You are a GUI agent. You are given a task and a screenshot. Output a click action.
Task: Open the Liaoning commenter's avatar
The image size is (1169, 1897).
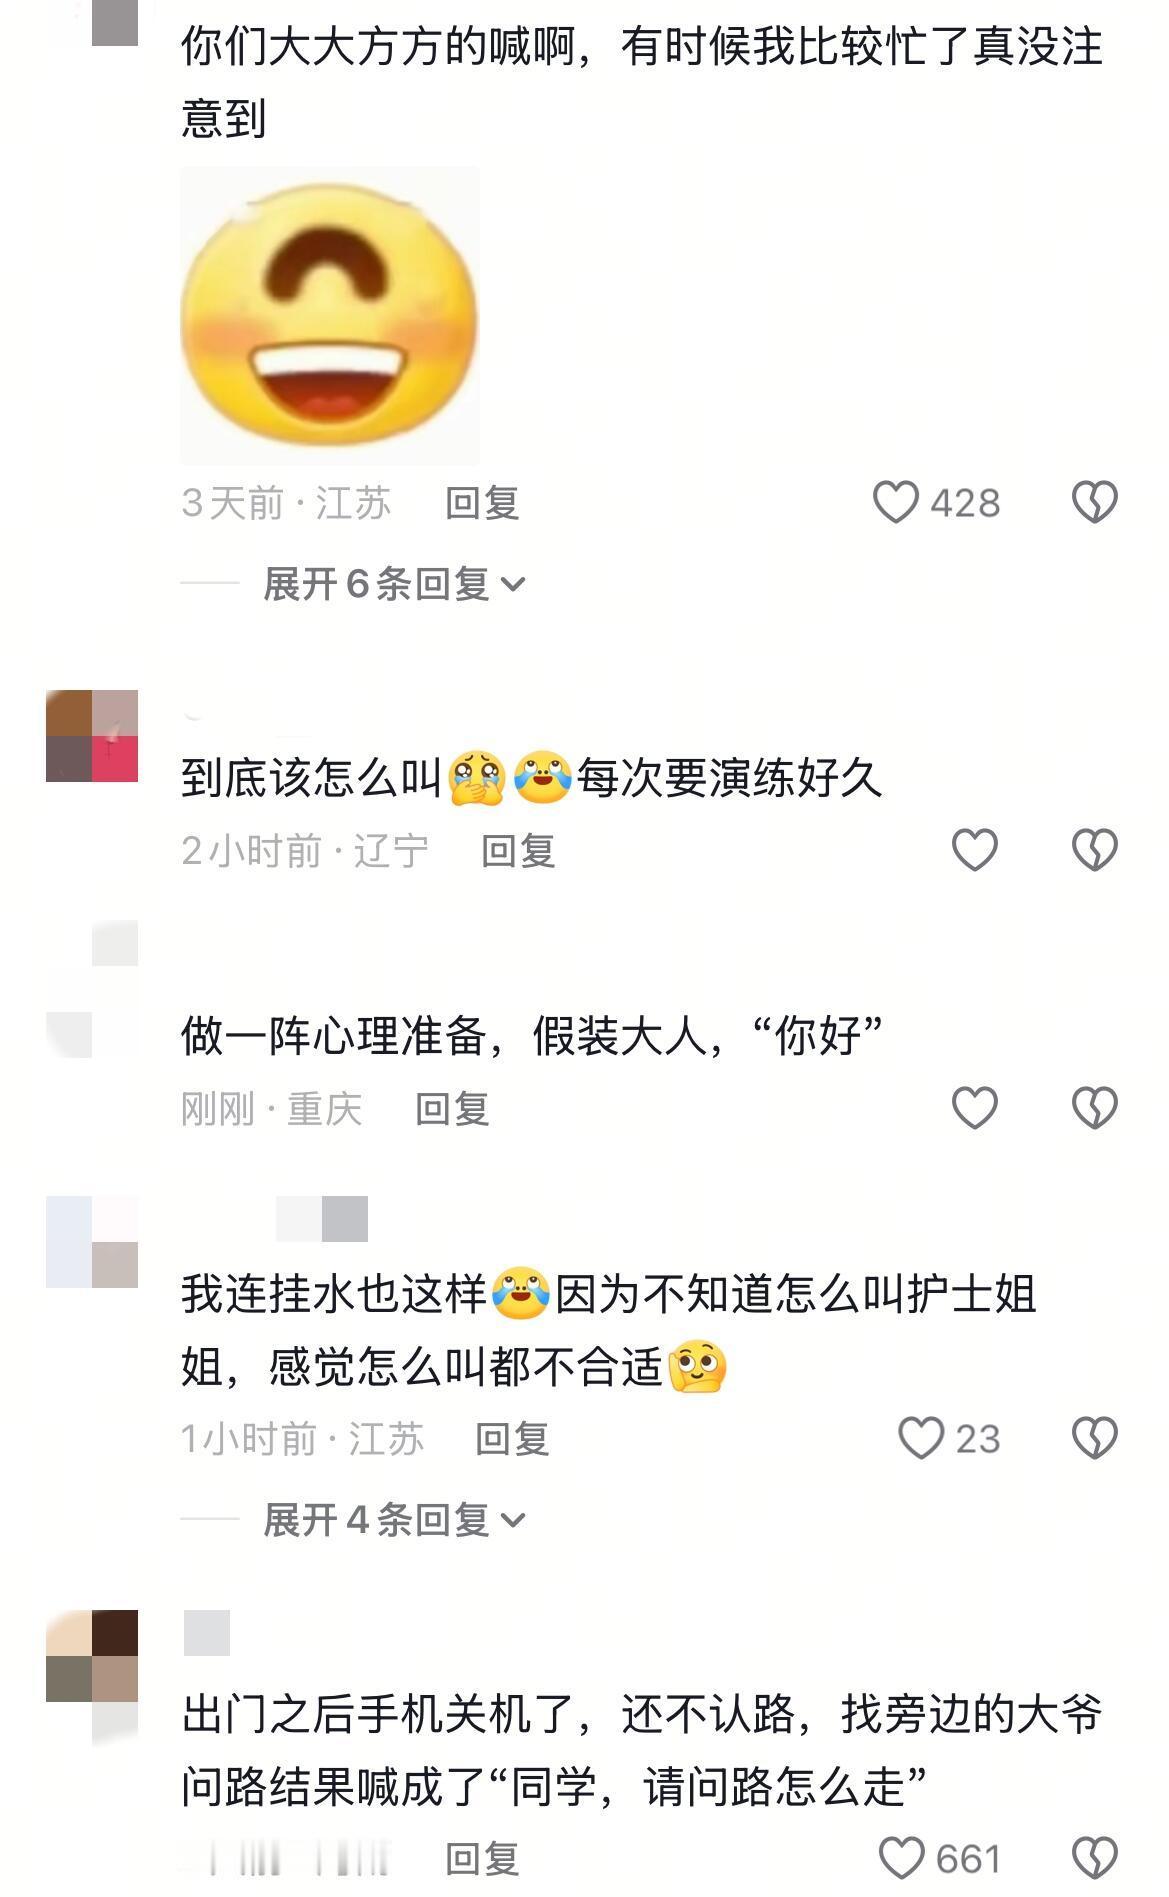(92, 735)
